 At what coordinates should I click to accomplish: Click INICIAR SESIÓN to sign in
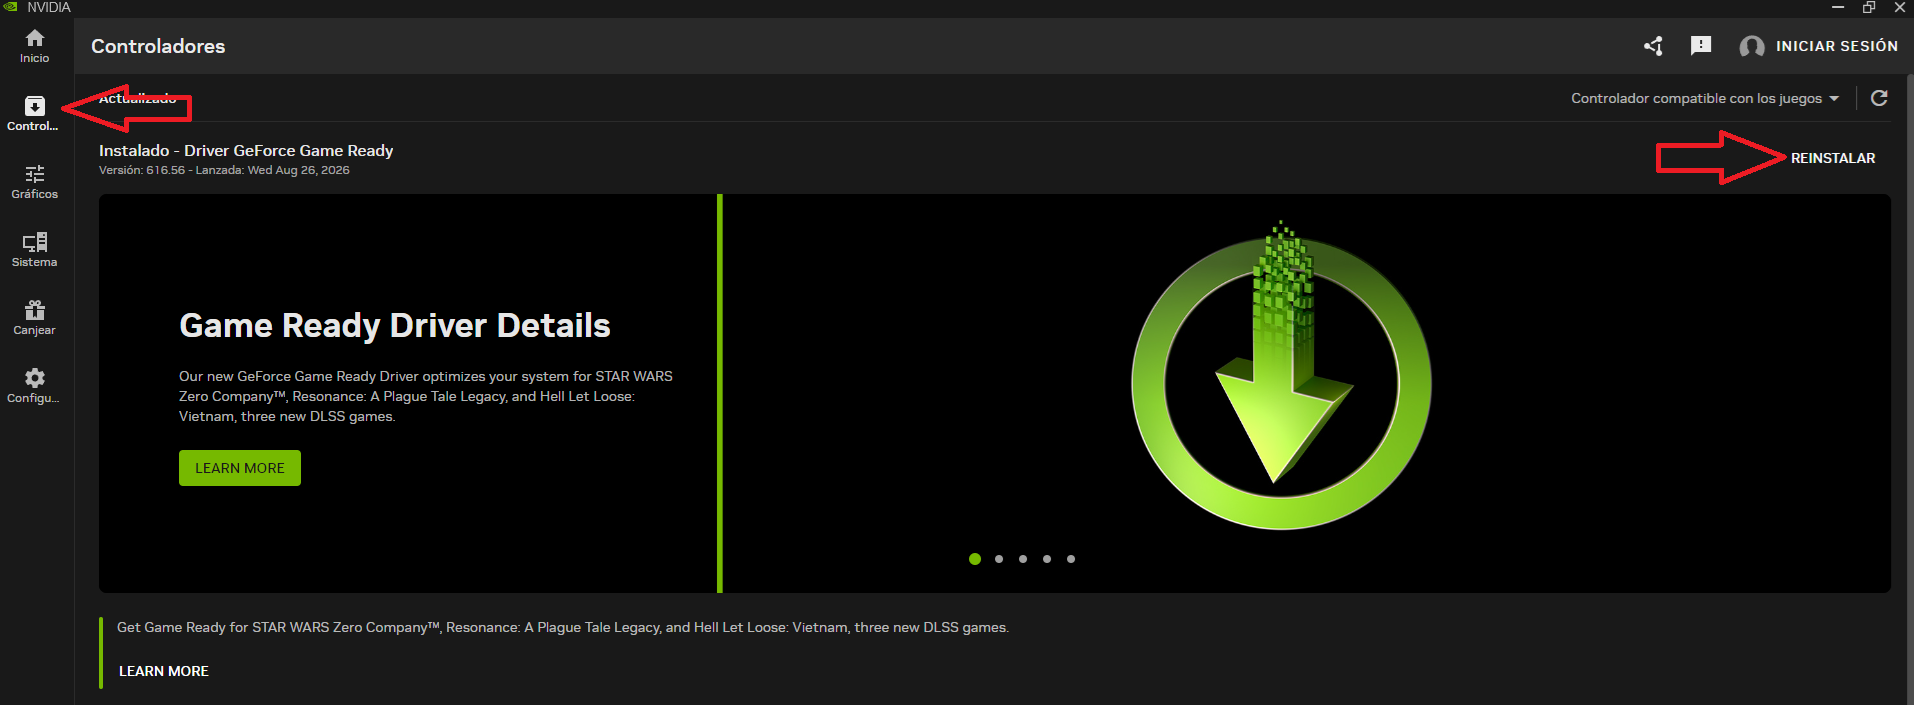pyautogui.click(x=1836, y=46)
